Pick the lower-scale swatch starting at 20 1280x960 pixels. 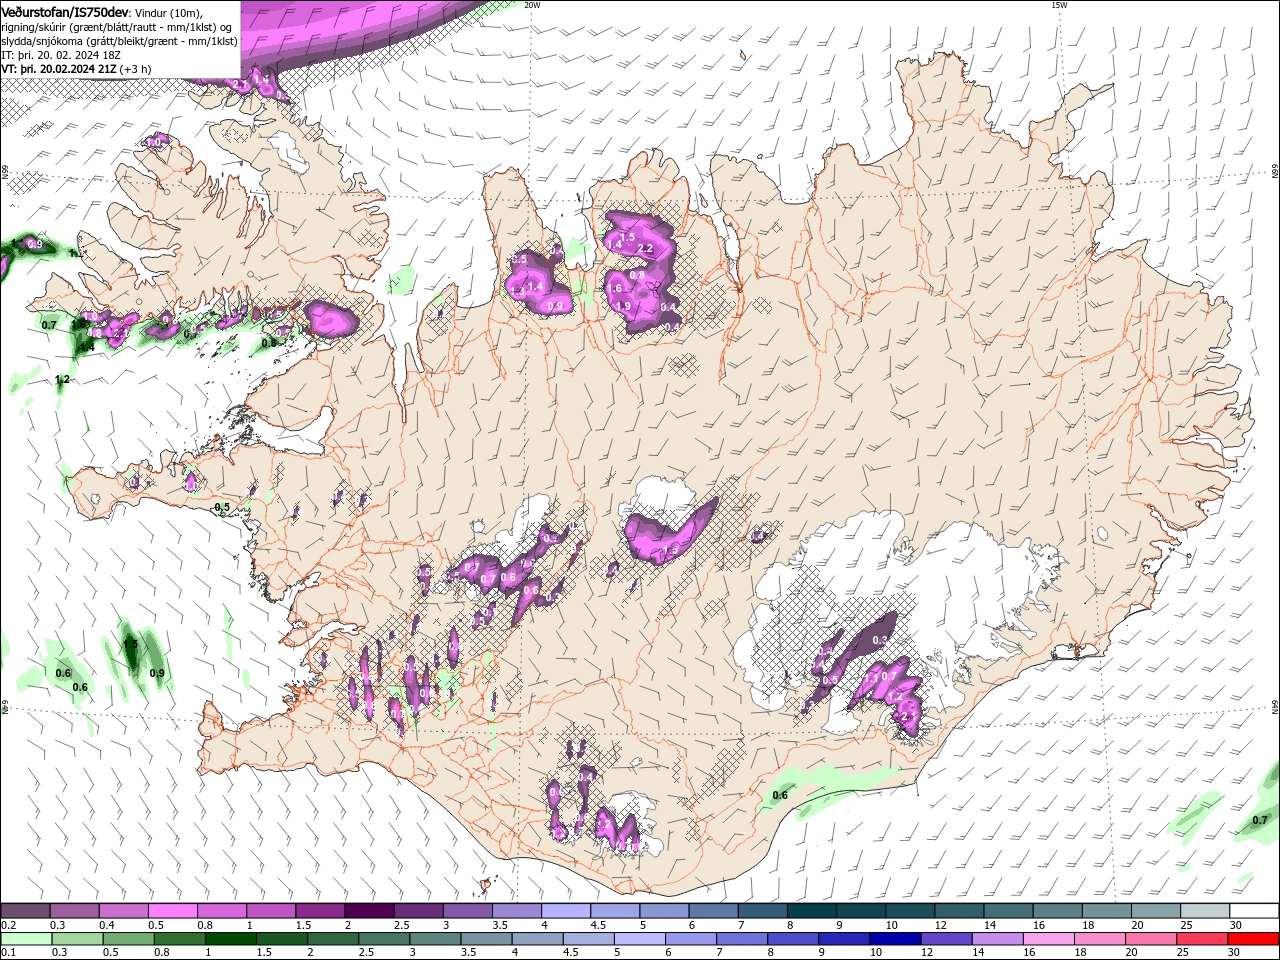click(x=1150, y=939)
